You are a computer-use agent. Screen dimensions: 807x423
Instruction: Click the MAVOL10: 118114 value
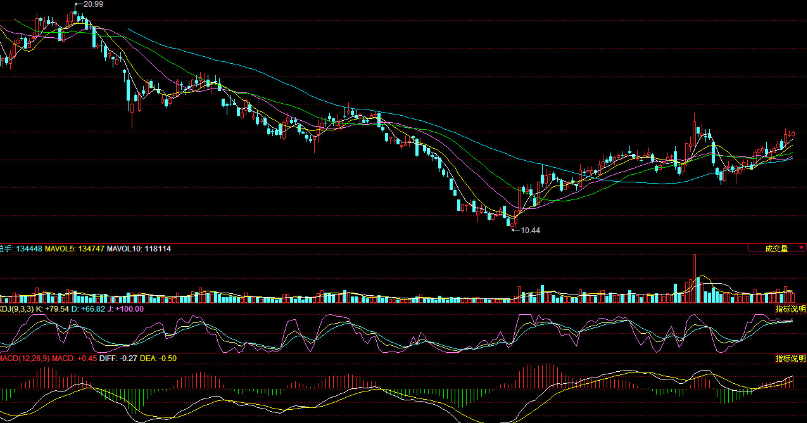click(139, 249)
